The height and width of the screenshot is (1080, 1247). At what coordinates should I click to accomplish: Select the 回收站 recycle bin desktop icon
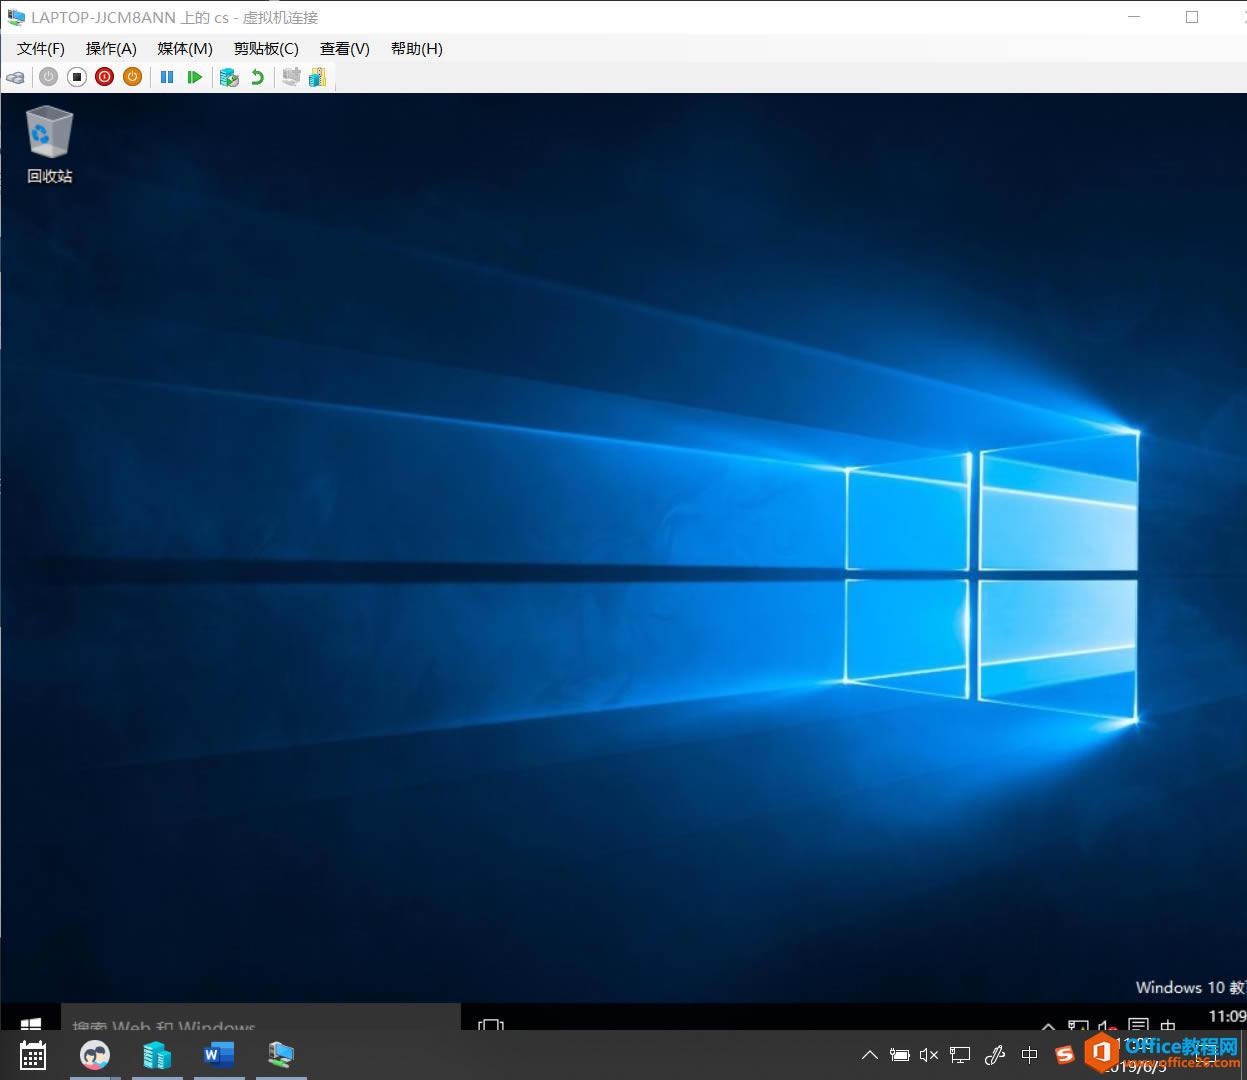pyautogui.click(x=49, y=145)
